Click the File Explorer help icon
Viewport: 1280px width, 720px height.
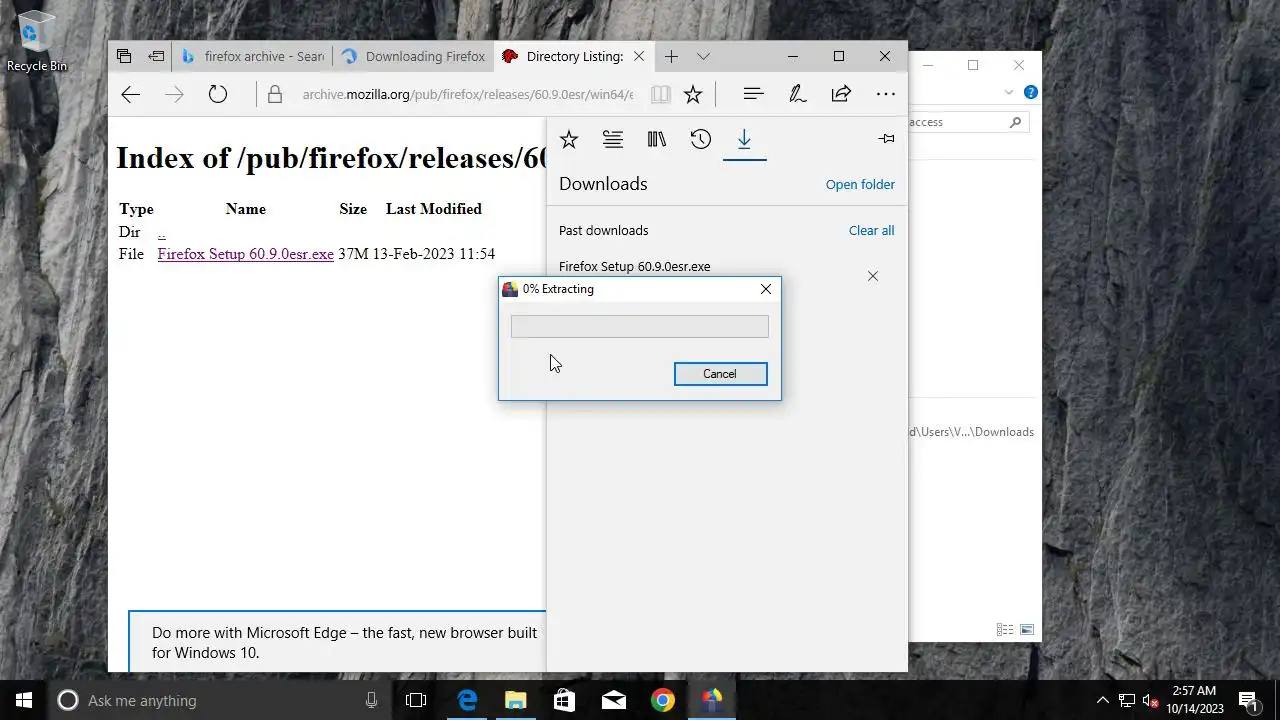pyautogui.click(x=1030, y=92)
